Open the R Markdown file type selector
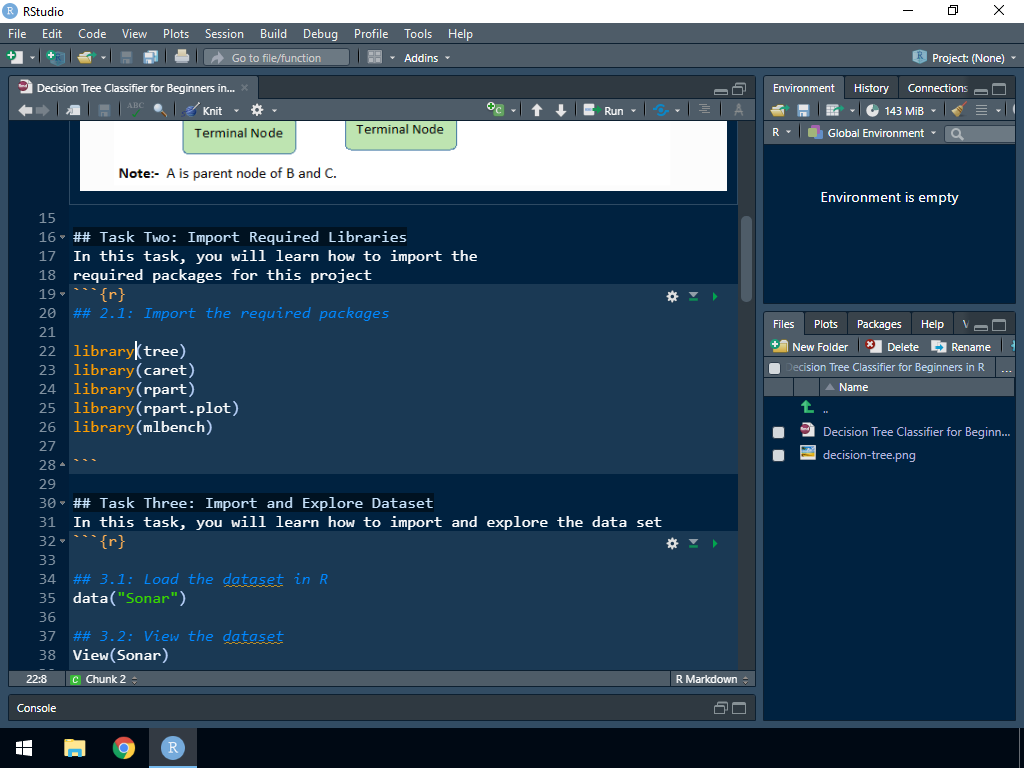The image size is (1024, 768). pyautogui.click(x=712, y=679)
